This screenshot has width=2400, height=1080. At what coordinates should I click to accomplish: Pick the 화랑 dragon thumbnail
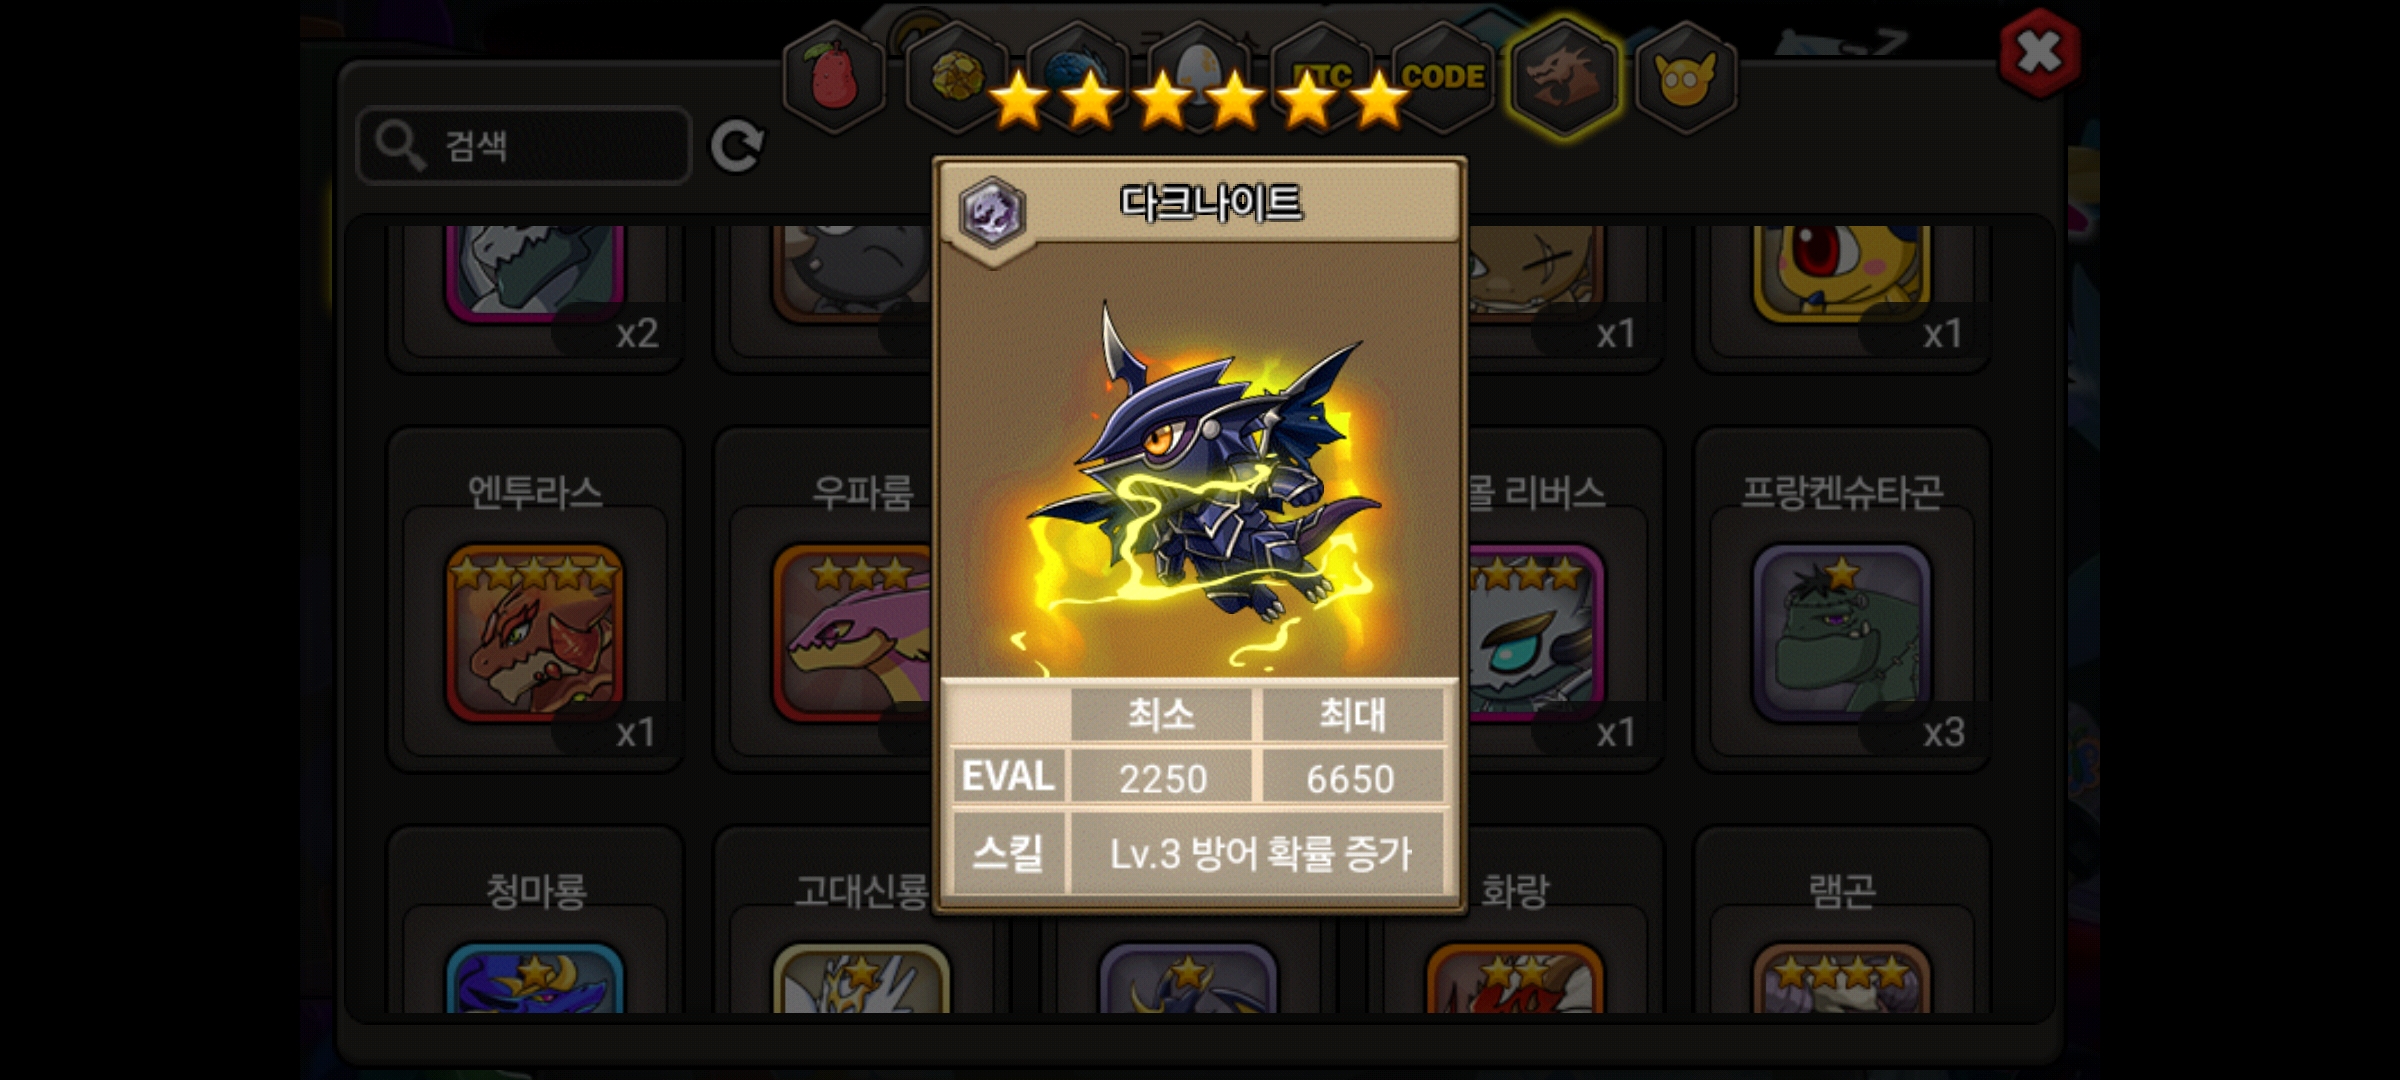point(1515,980)
